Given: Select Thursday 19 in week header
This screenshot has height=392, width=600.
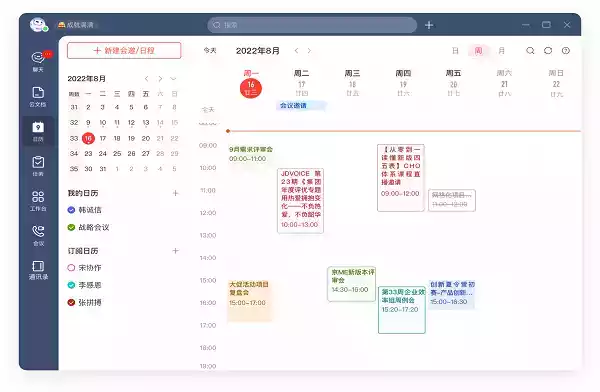Looking at the screenshot, I should (x=403, y=83).
